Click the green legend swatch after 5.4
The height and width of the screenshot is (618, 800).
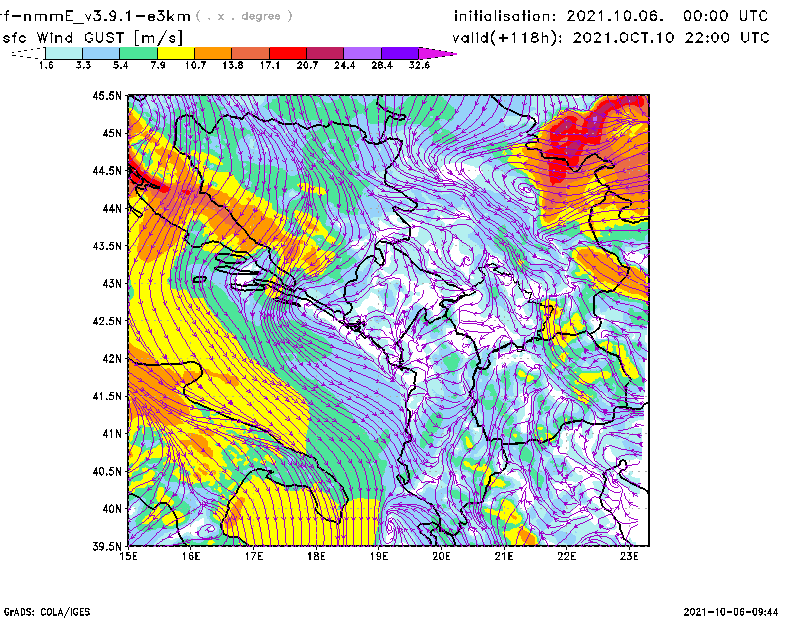pyautogui.click(x=138, y=53)
